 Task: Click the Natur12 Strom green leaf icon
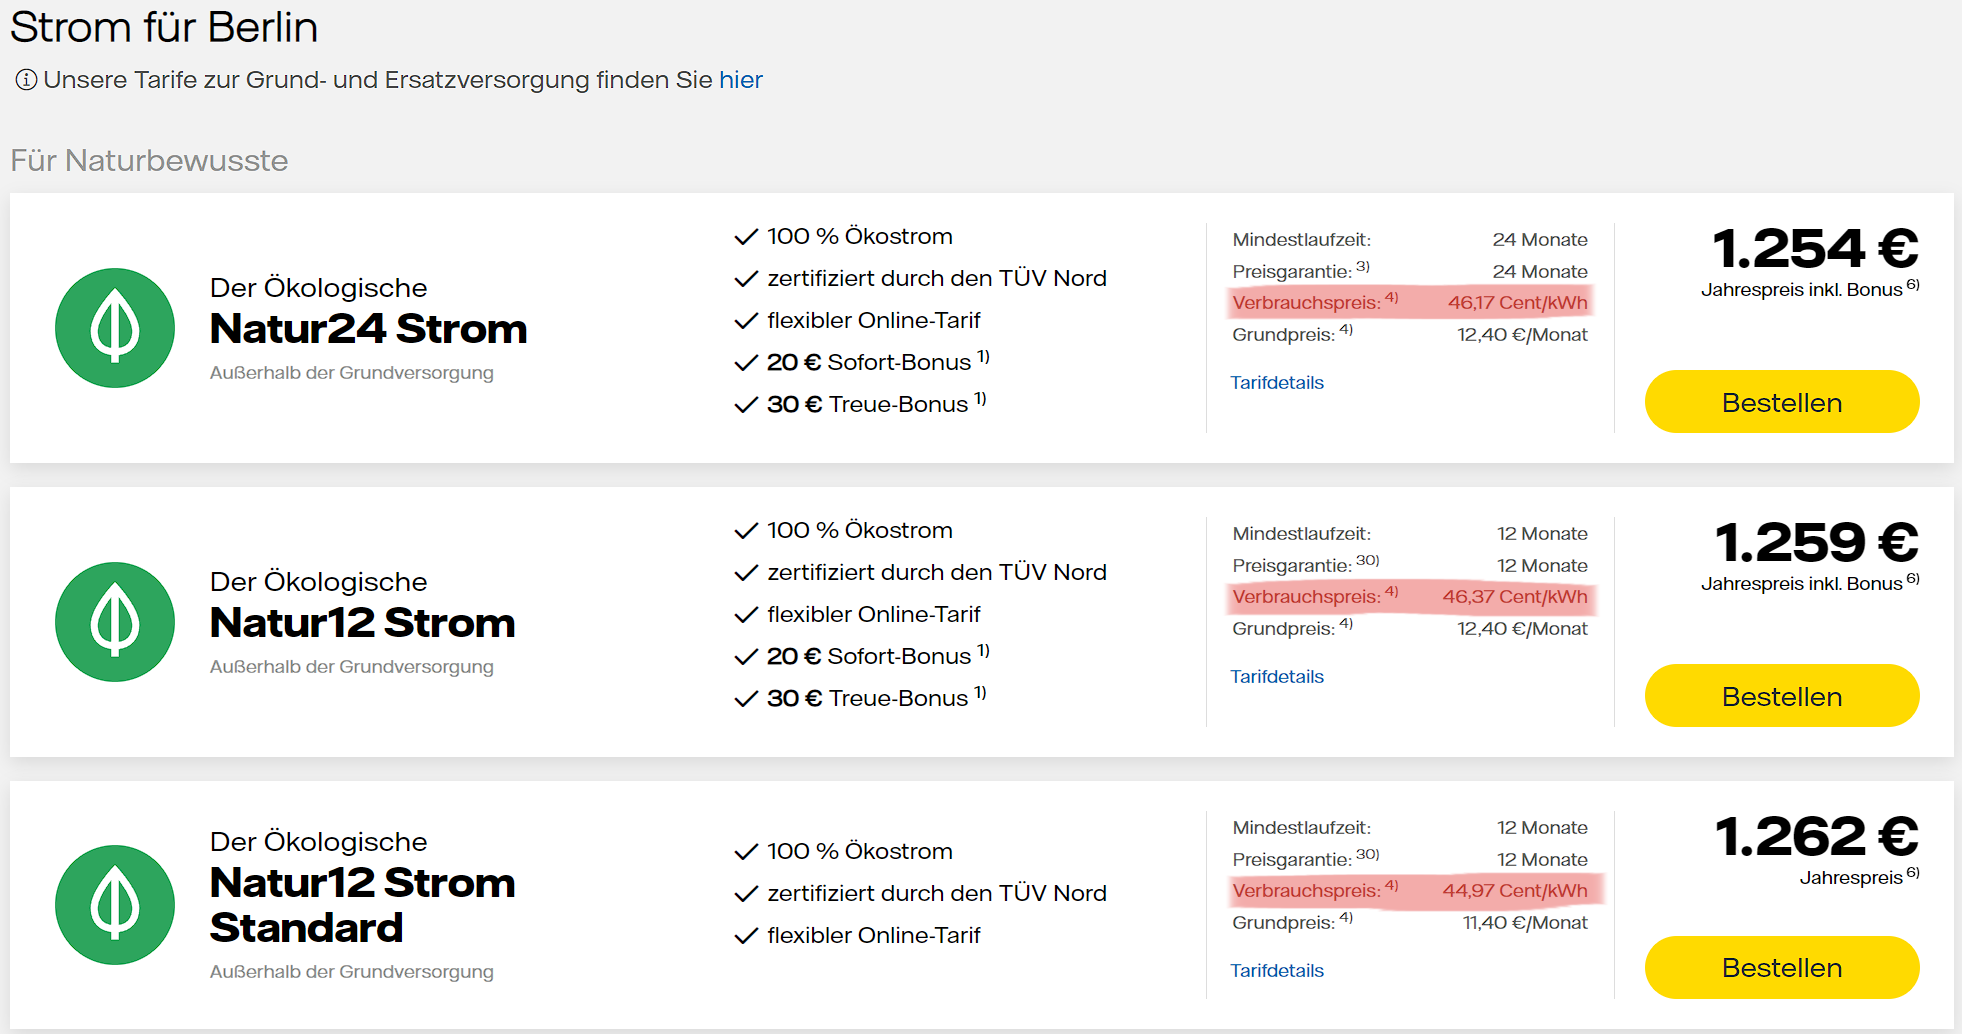coord(115,622)
